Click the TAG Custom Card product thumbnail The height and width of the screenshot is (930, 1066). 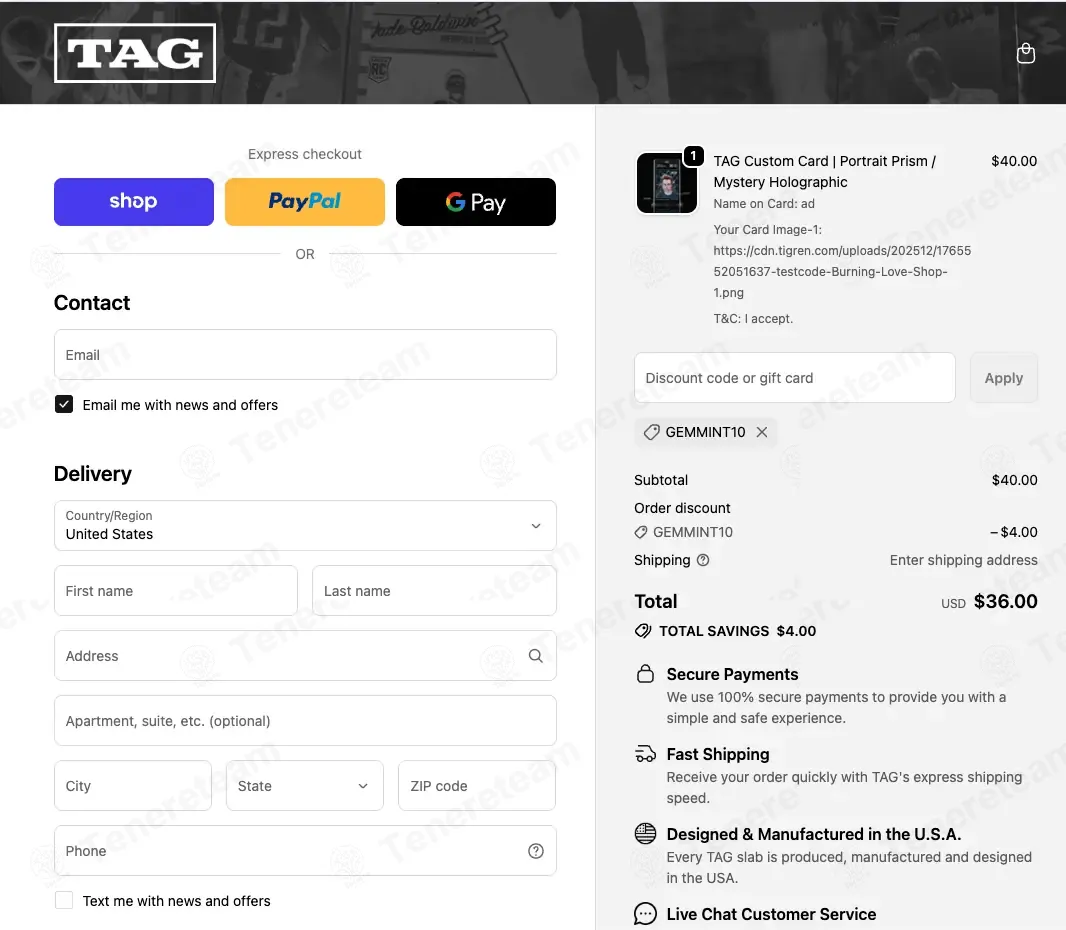666,183
